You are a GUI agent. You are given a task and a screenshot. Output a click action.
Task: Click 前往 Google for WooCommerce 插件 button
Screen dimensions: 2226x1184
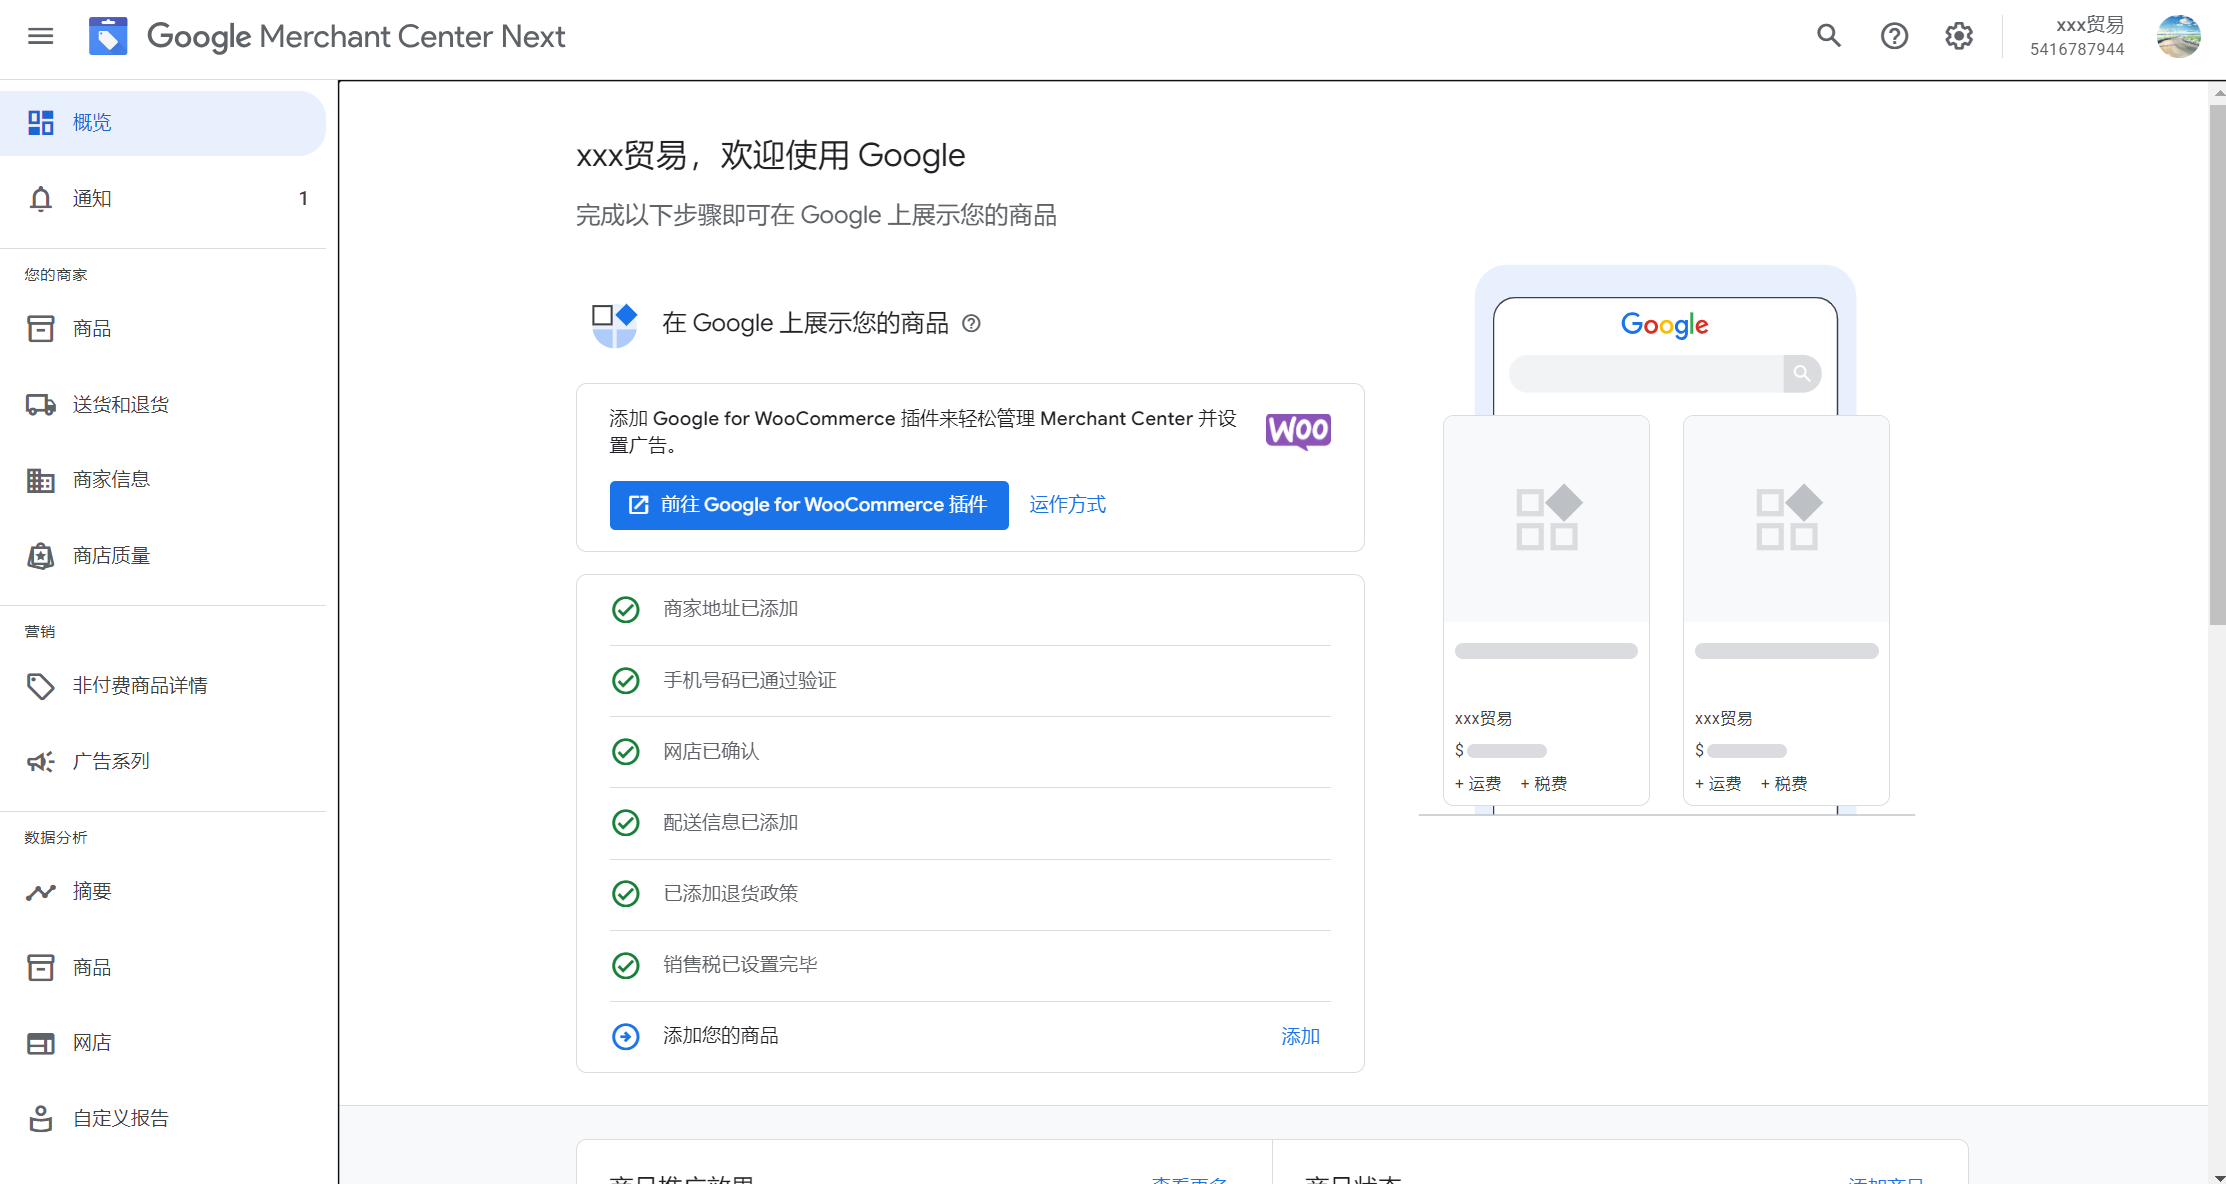(x=809, y=506)
